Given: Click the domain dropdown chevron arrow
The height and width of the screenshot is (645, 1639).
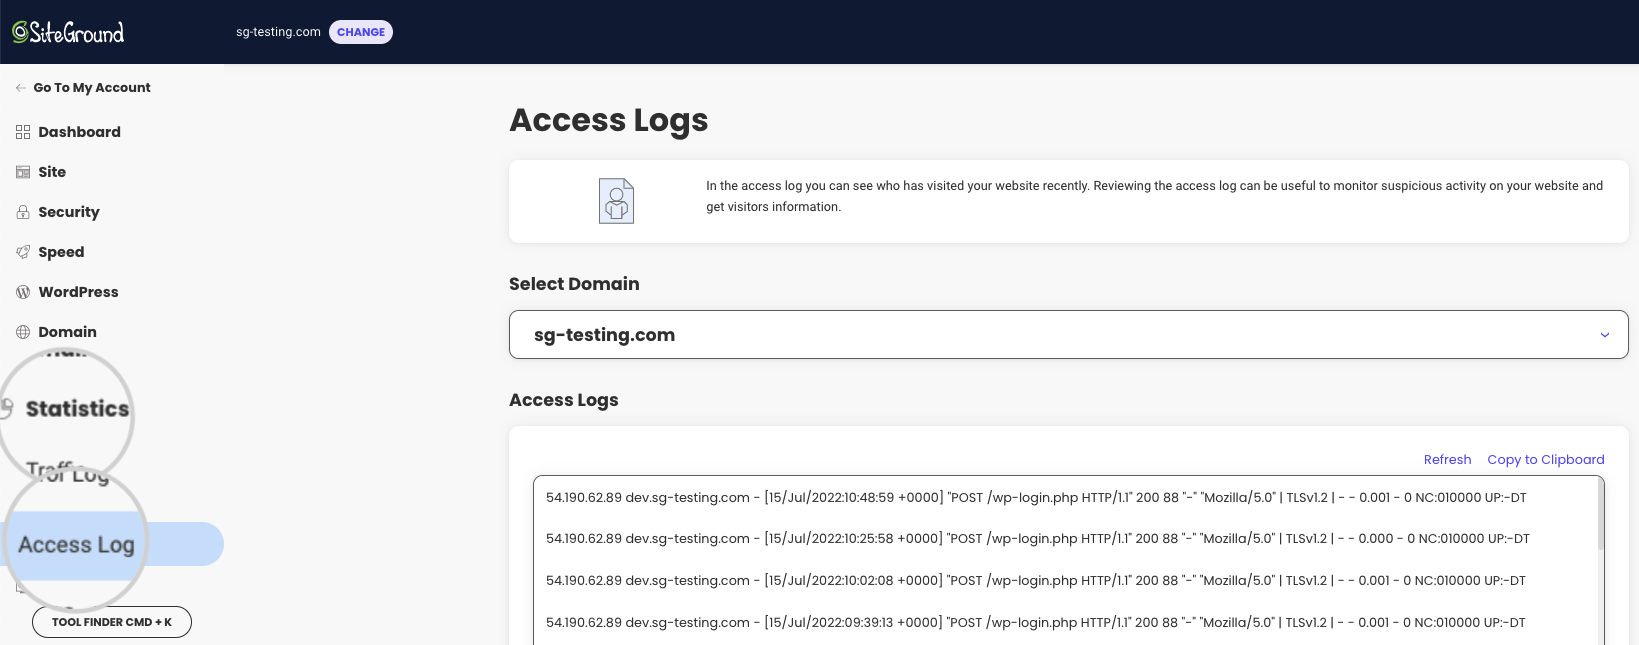Looking at the screenshot, I should pos(1605,335).
